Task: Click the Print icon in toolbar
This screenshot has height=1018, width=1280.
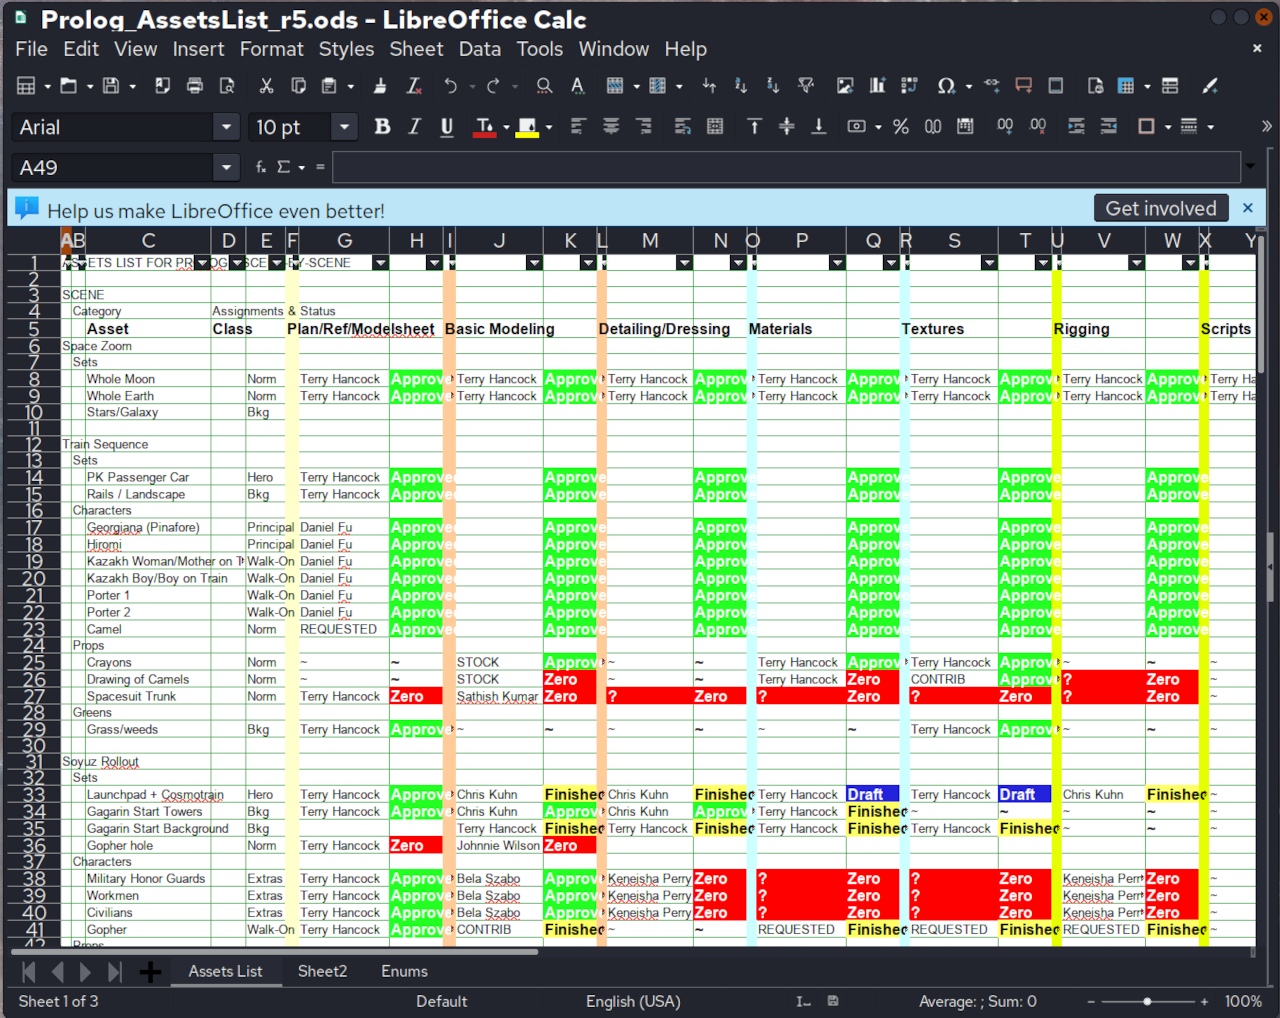Action: pyautogui.click(x=195, y=86)
